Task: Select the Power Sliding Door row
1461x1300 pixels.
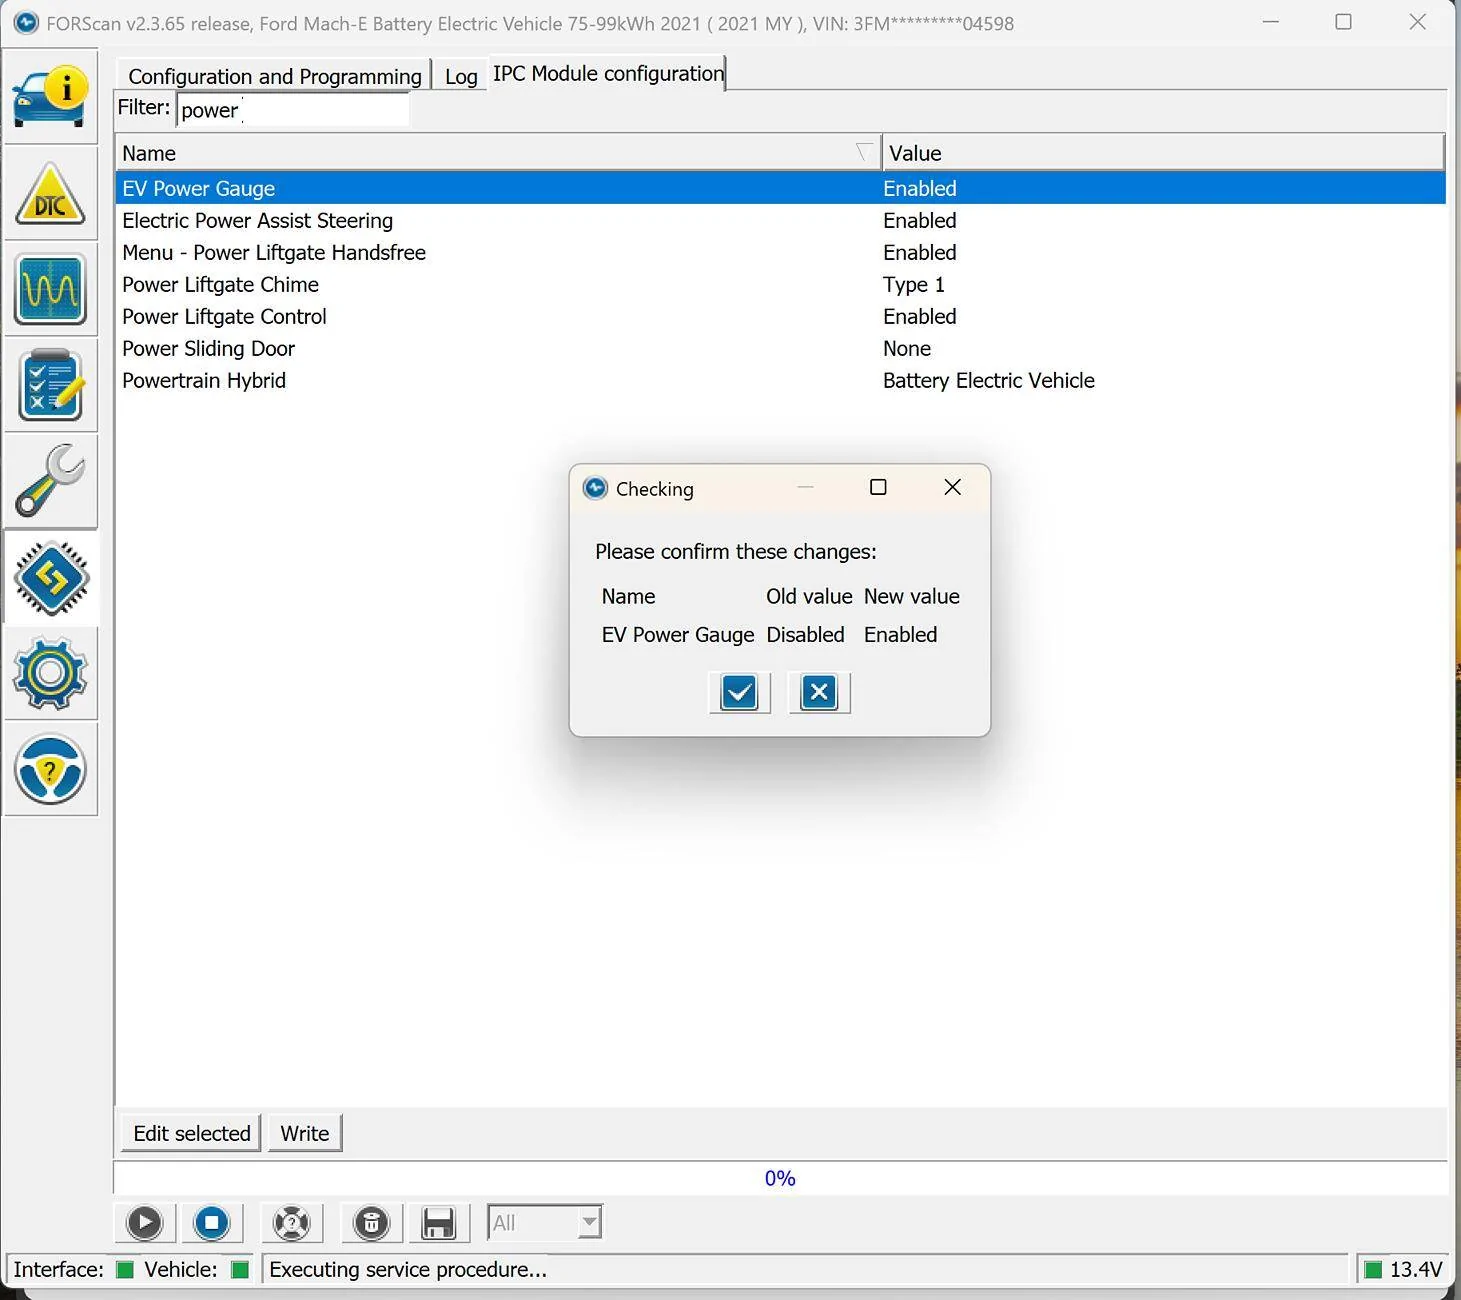Action: point(780,348)
